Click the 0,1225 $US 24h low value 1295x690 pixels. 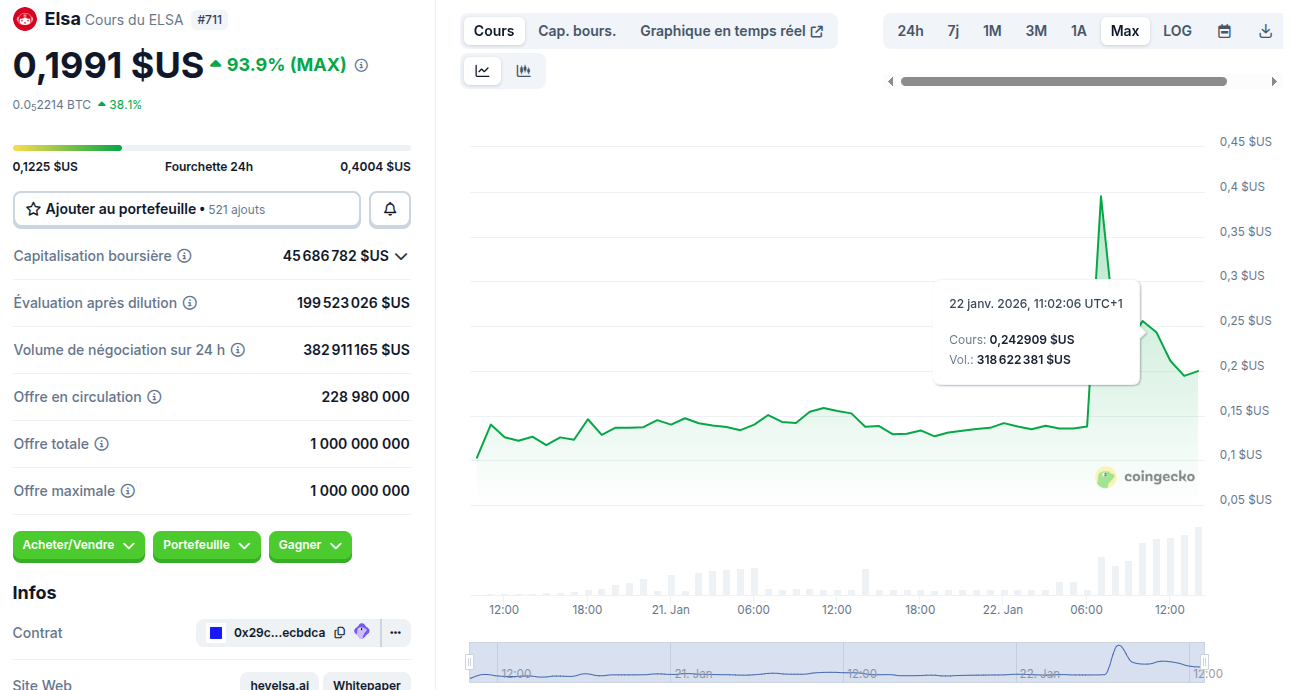pyautogui.click(x=45, y=167)
